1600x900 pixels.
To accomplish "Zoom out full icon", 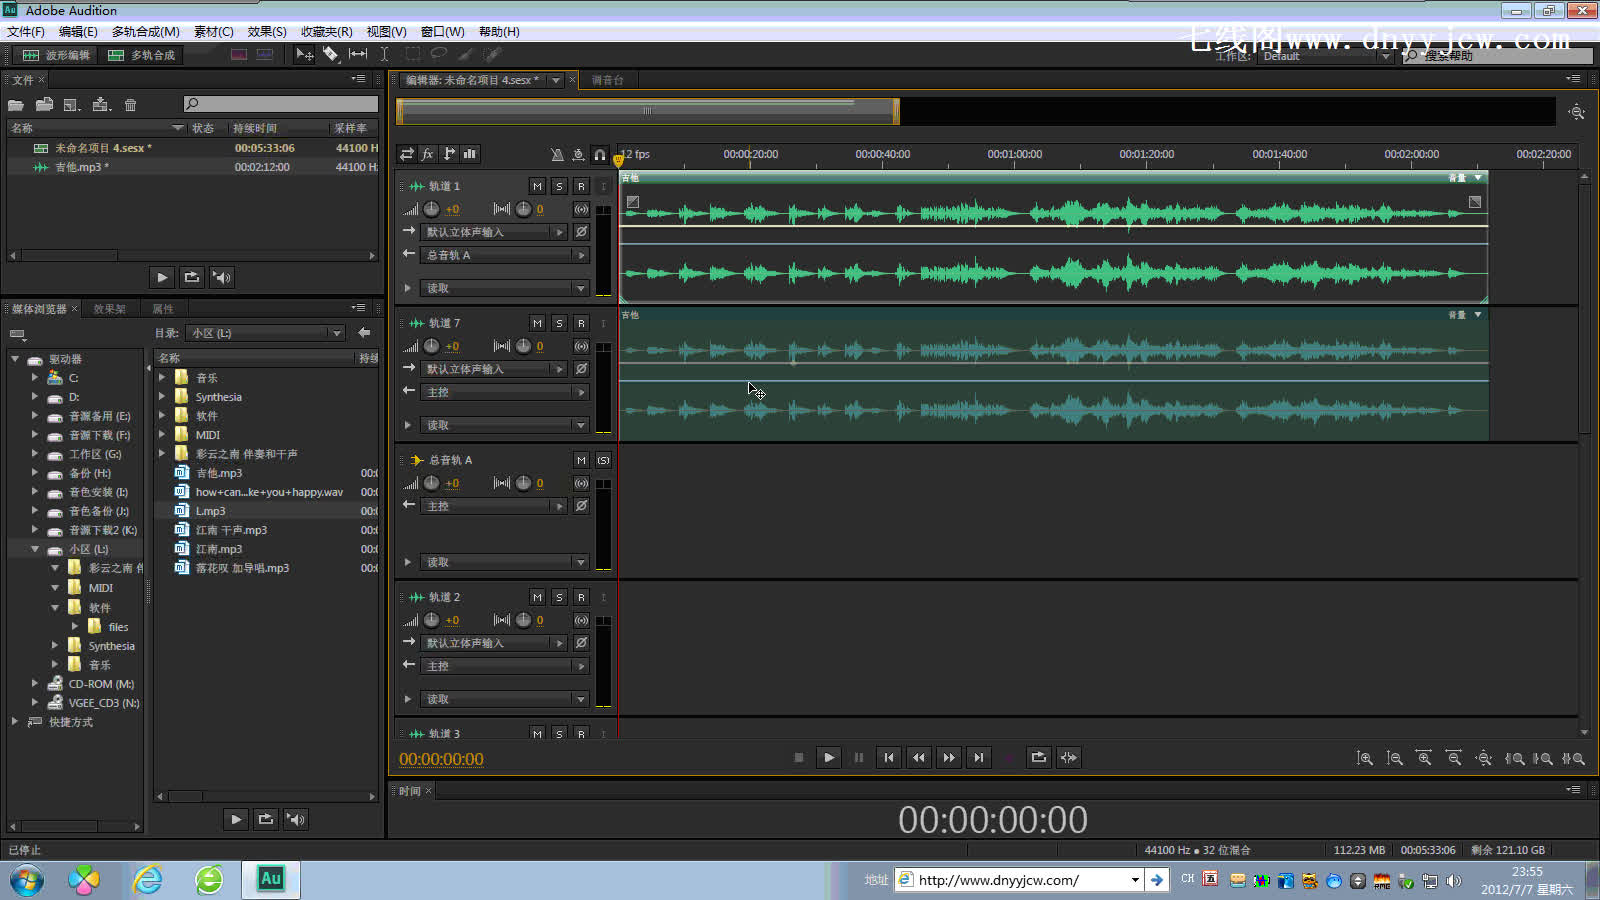I will coord(1485,758).
